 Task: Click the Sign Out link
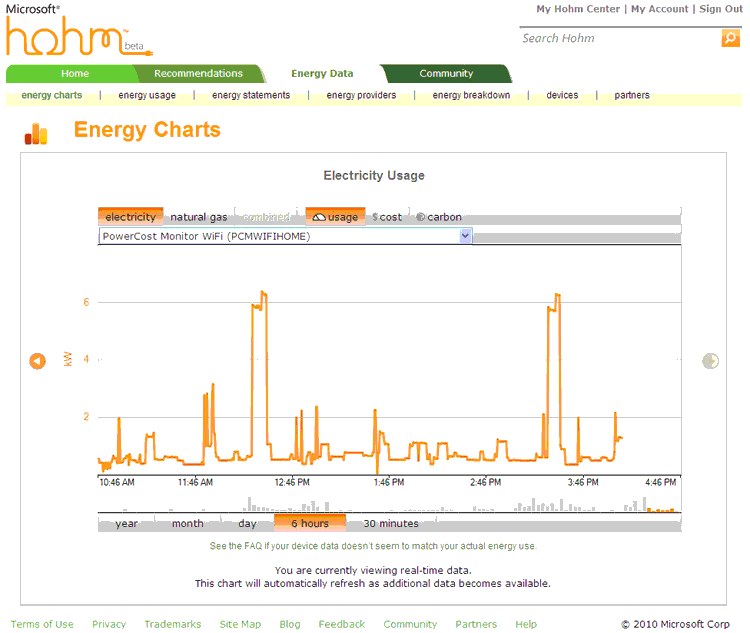(x=721, y=9)
